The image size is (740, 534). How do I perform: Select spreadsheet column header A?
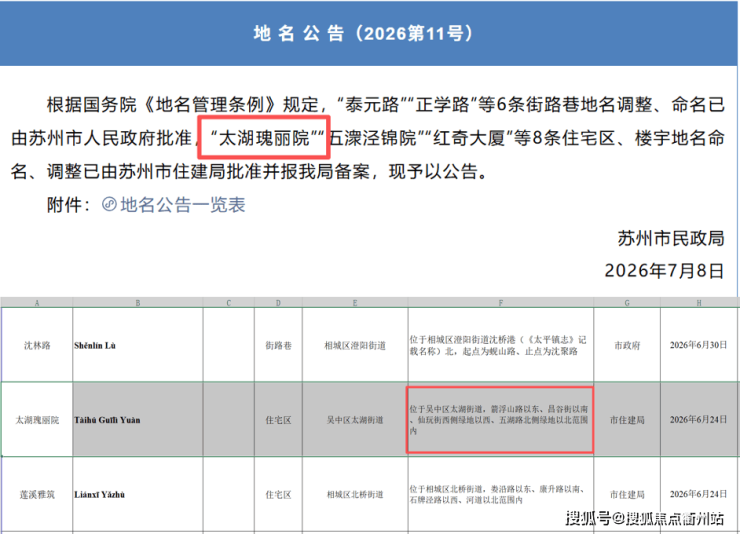(37, 303)
